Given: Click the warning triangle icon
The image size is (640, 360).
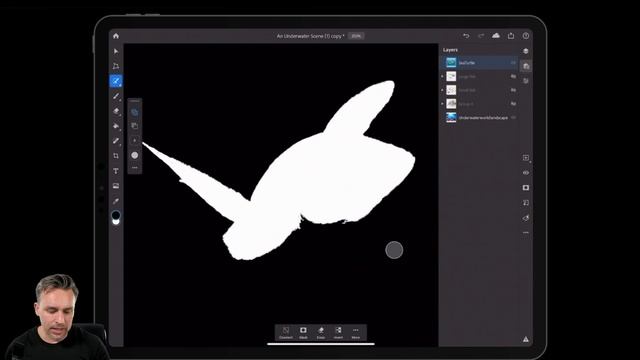Looking at the screenshot, I should pos(526,339).
